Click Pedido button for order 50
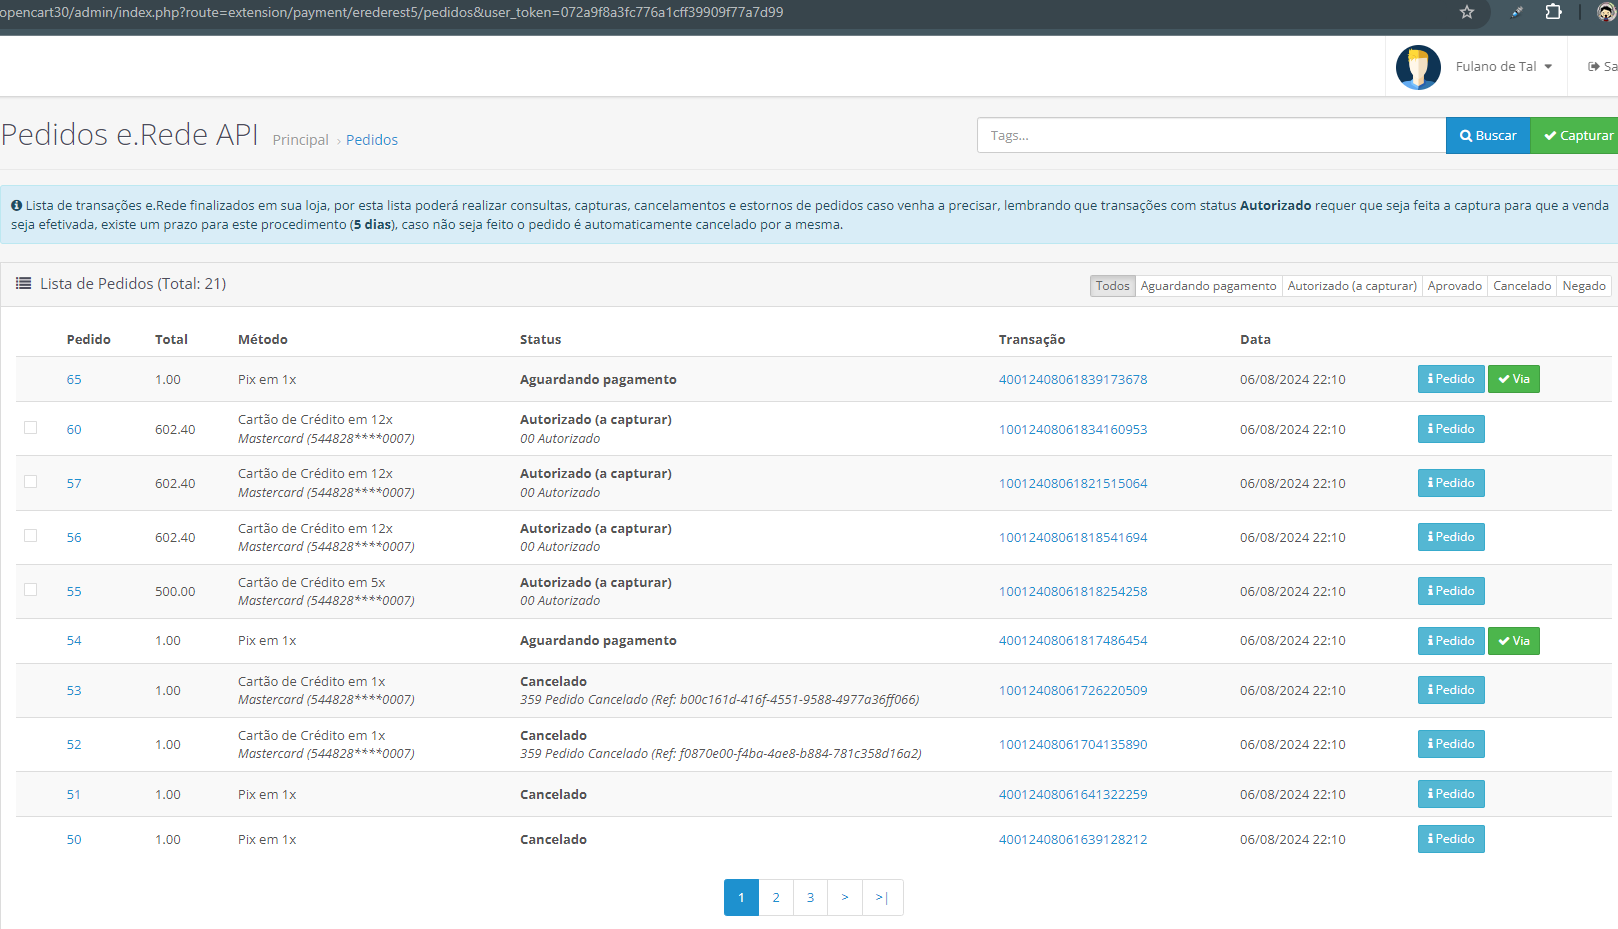Viewport: 1618px width, 929px height. pos(1451,839)
